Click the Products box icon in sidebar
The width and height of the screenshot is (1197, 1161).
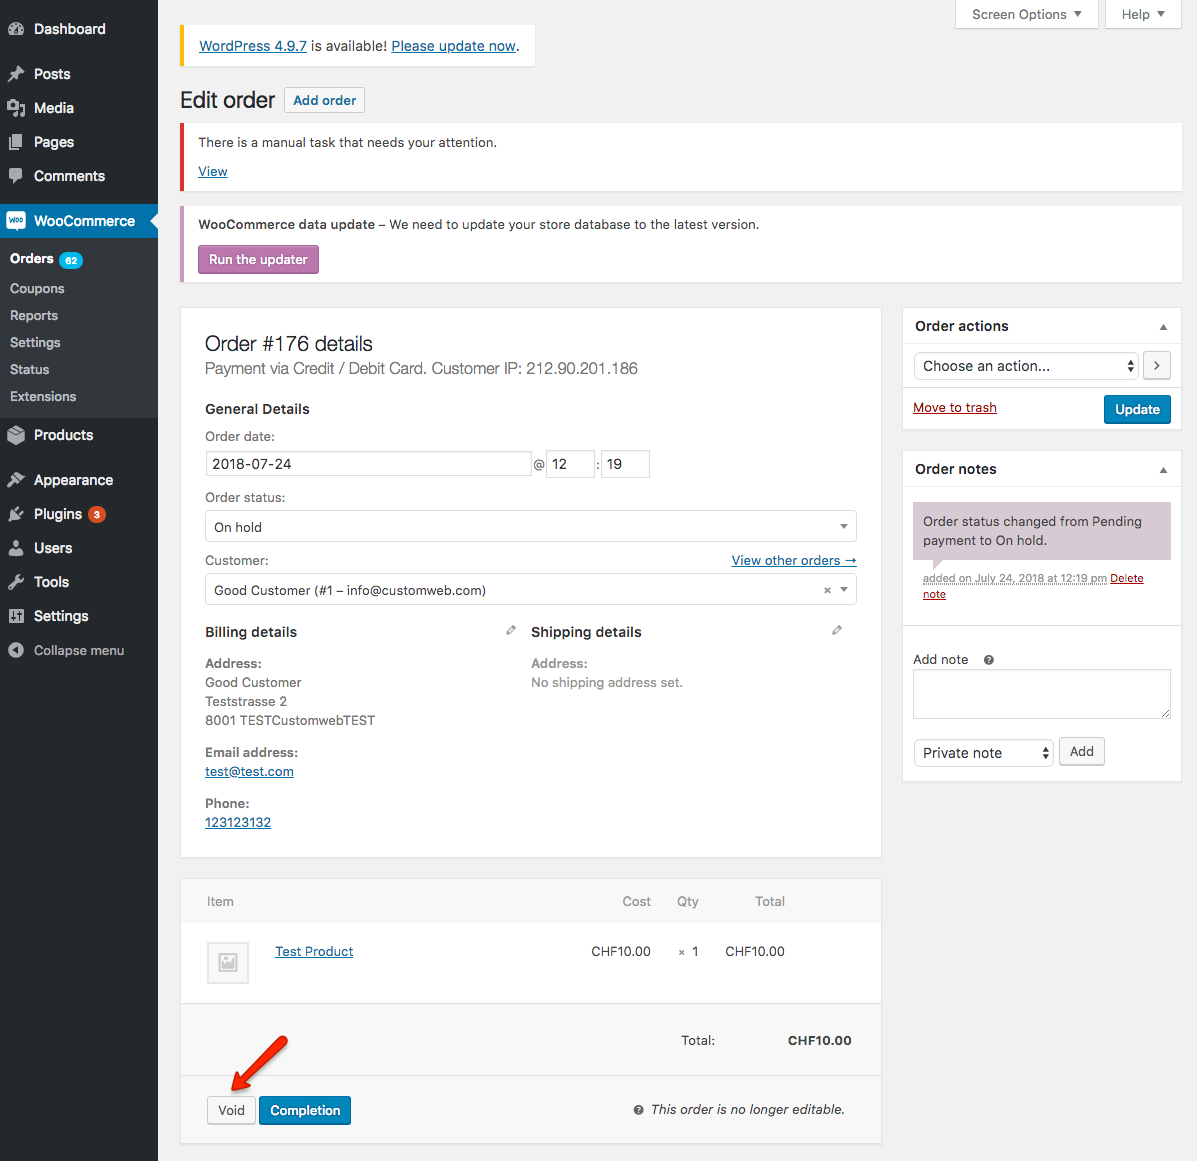pos(16,434)
